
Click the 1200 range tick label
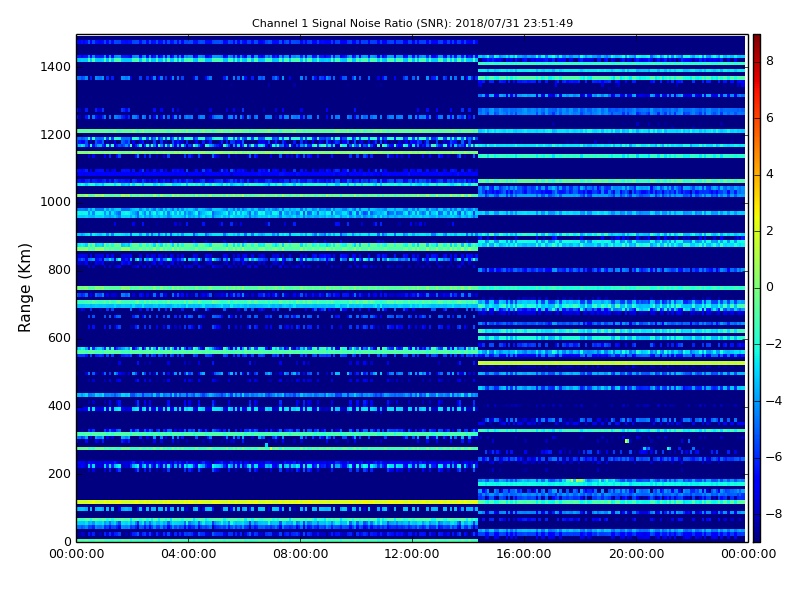55,135
